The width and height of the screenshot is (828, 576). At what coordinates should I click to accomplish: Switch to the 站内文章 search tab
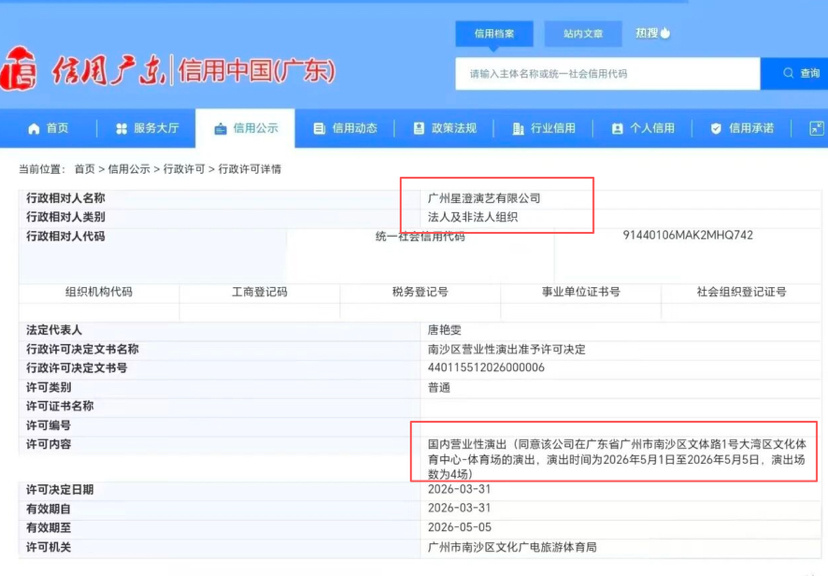point(583,34)
